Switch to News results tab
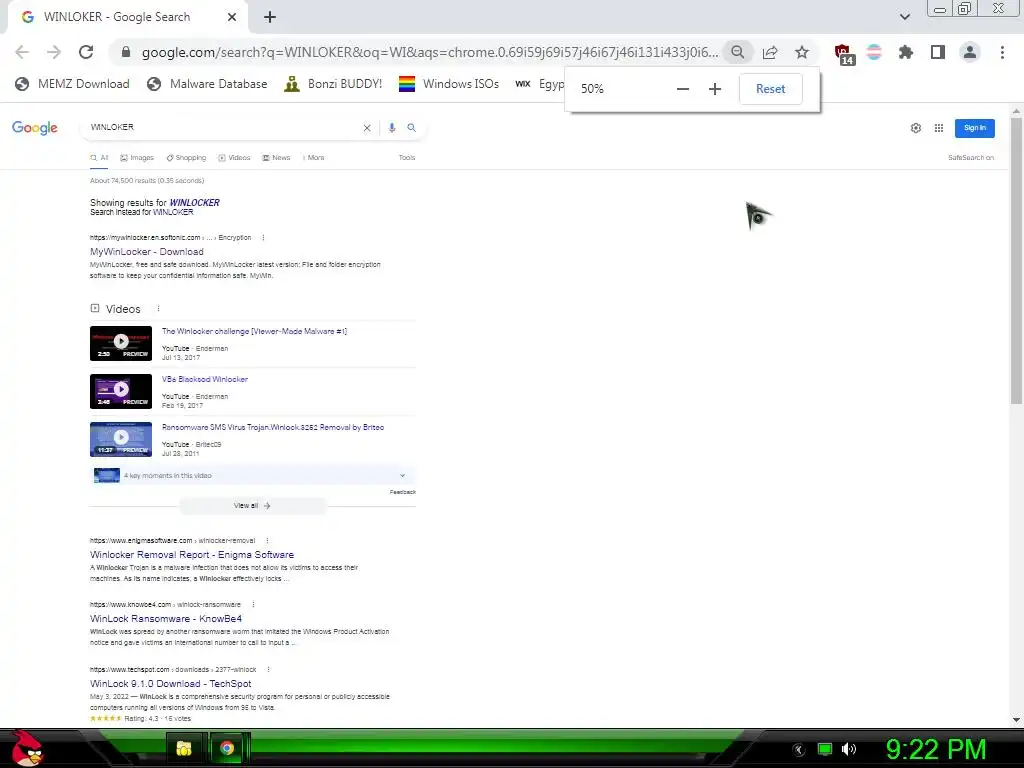1024x768 pixels. pyautogui.click(x=276, y=157)
